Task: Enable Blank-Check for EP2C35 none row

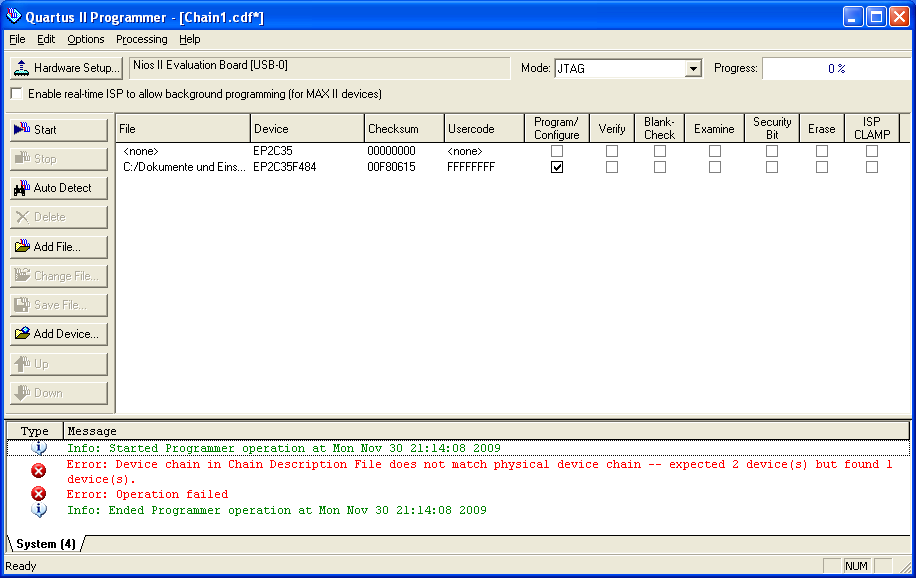Action: coord(660,151)
